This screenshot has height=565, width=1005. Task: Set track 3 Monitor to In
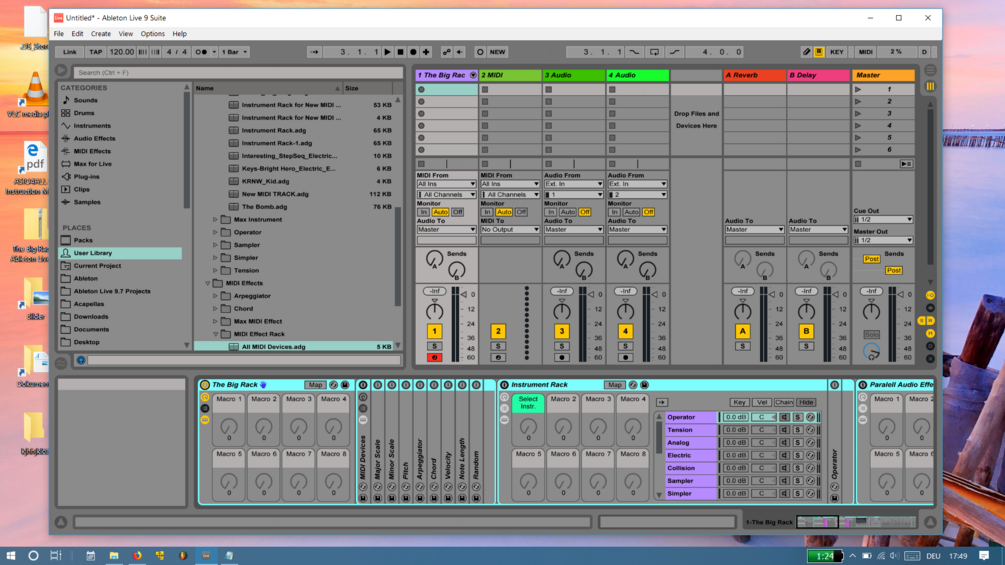click(x=551, y=212)
